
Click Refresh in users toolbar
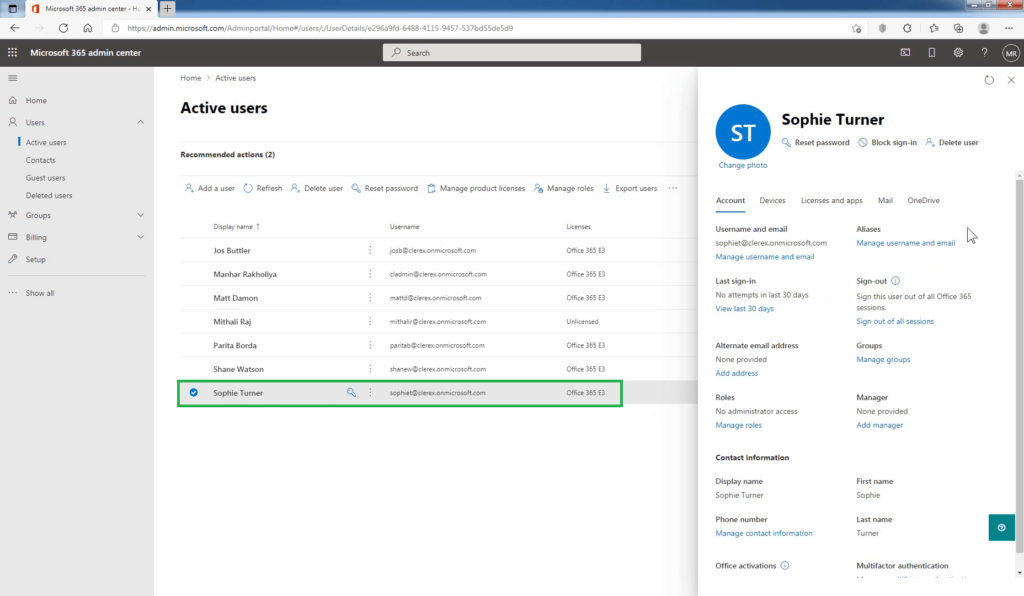tap(263, 188)
